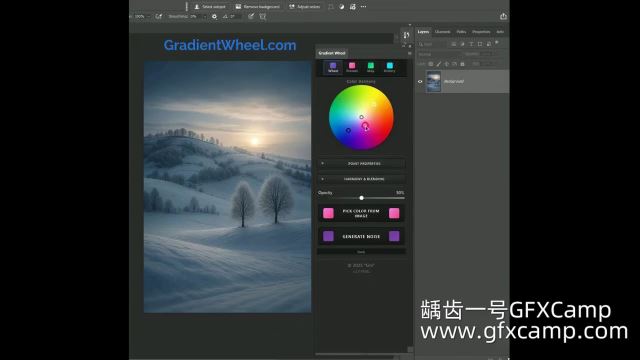Screen dimensions: 640x360
Task: Toggle prevent artboard auto-nesting lock icon
Action: pos(454,64)
